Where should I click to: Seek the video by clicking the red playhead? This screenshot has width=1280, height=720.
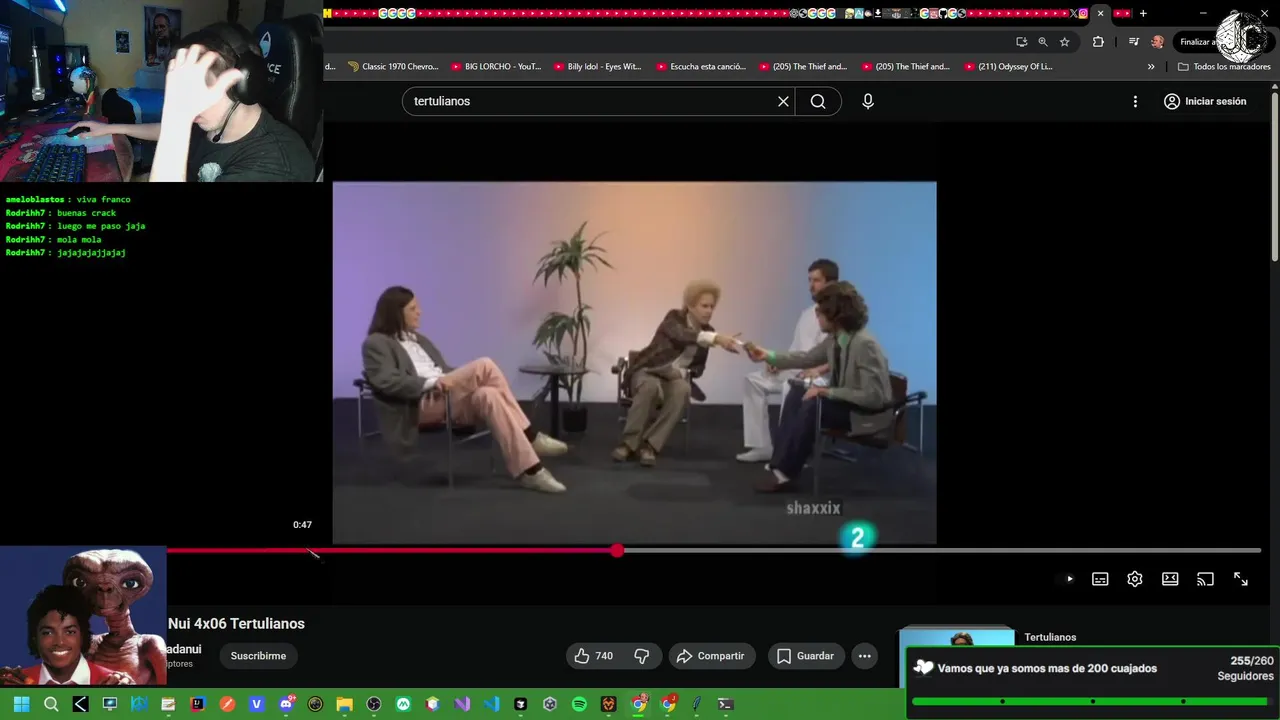(x=618, y=551)
